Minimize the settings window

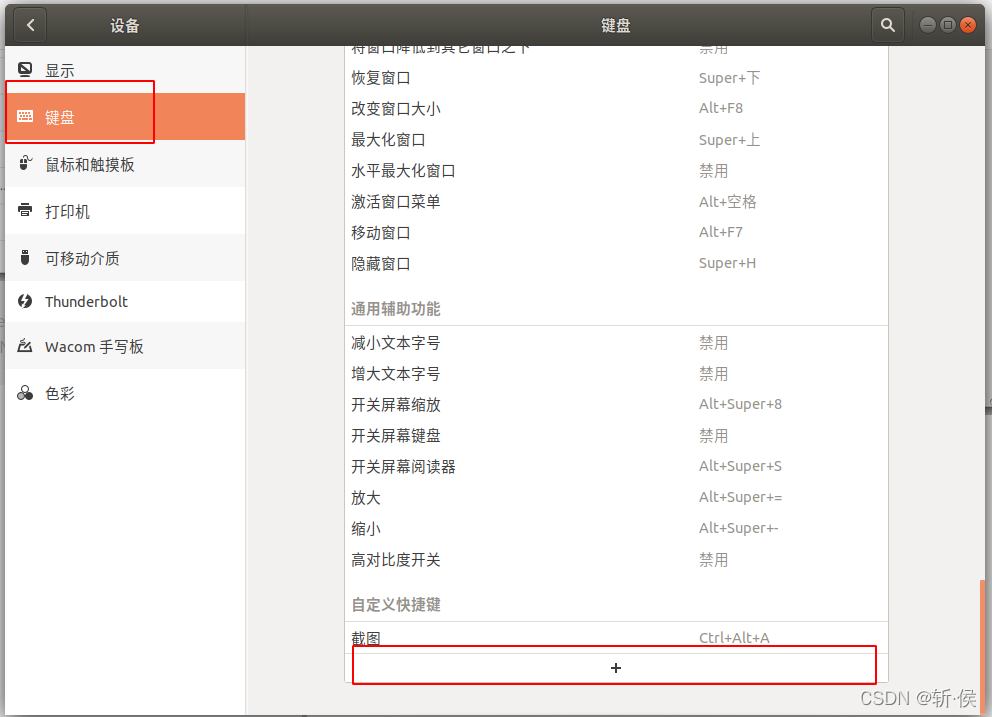927,25
